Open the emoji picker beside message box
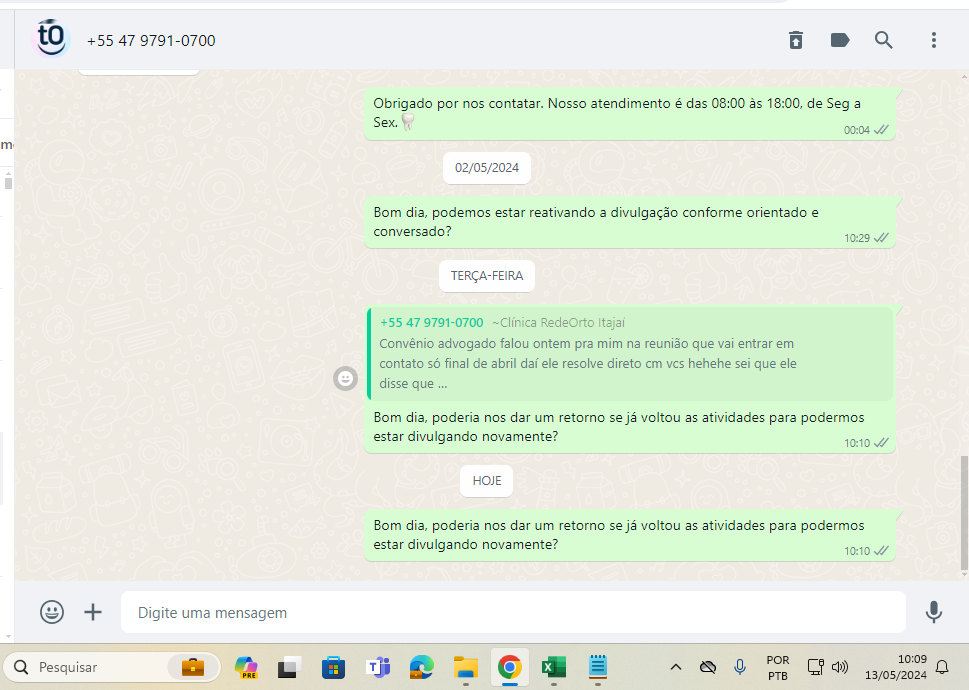This screenshot has height=690, width=969. tap(52, 612)
